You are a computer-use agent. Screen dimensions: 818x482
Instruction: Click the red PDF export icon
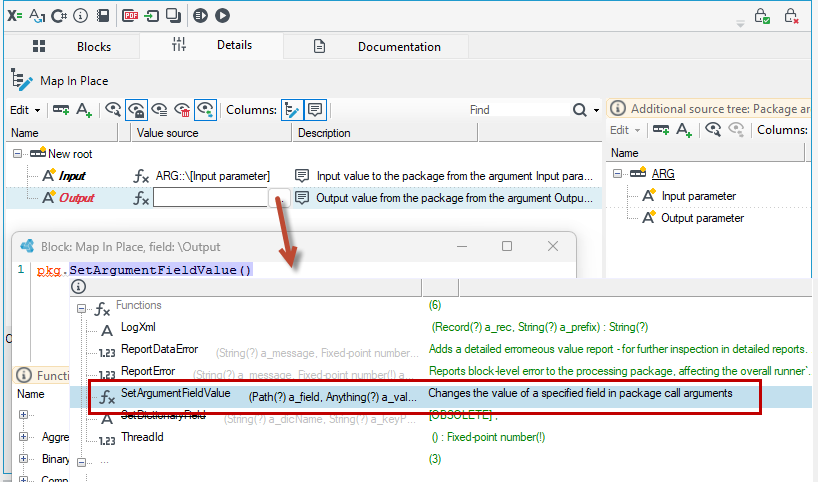pos(130,16)
